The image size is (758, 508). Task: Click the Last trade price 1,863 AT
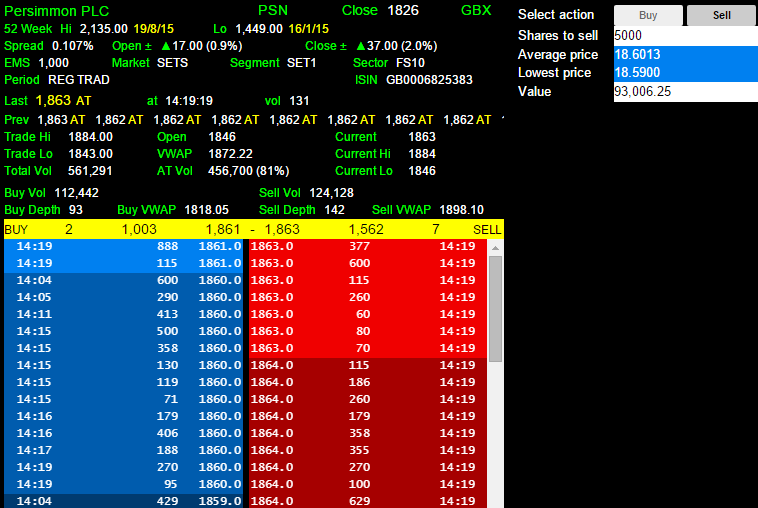pyautogui.click(x=63, y=101)
